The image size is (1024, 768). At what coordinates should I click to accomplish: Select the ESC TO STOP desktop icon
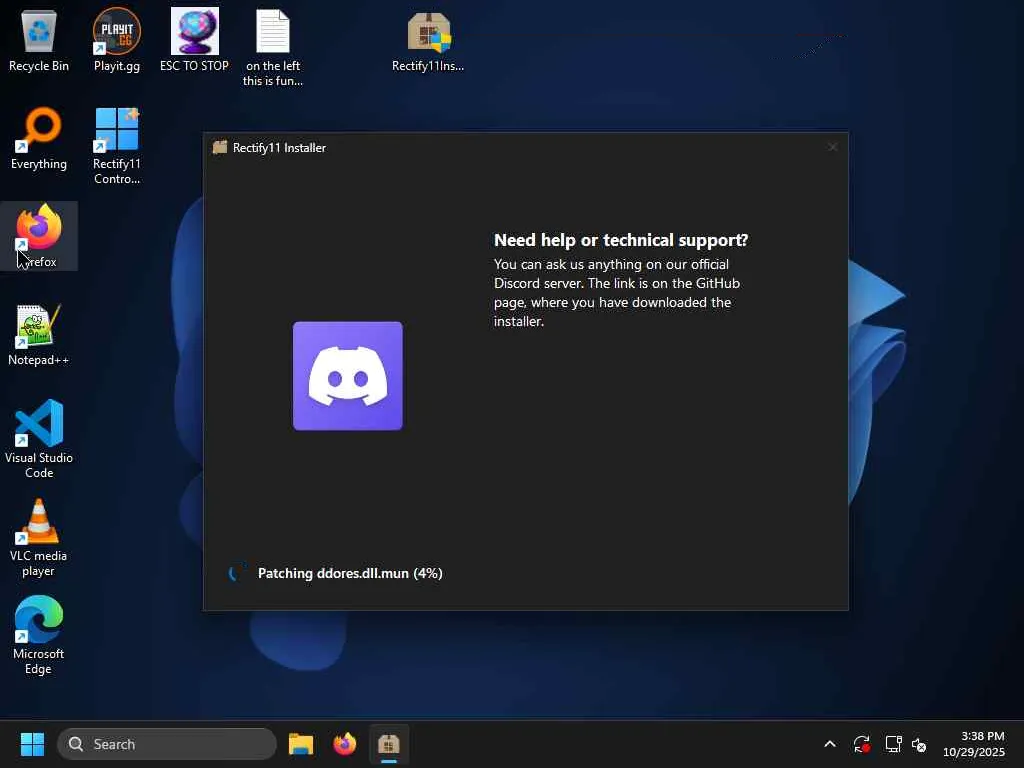[x=195, y=40]
